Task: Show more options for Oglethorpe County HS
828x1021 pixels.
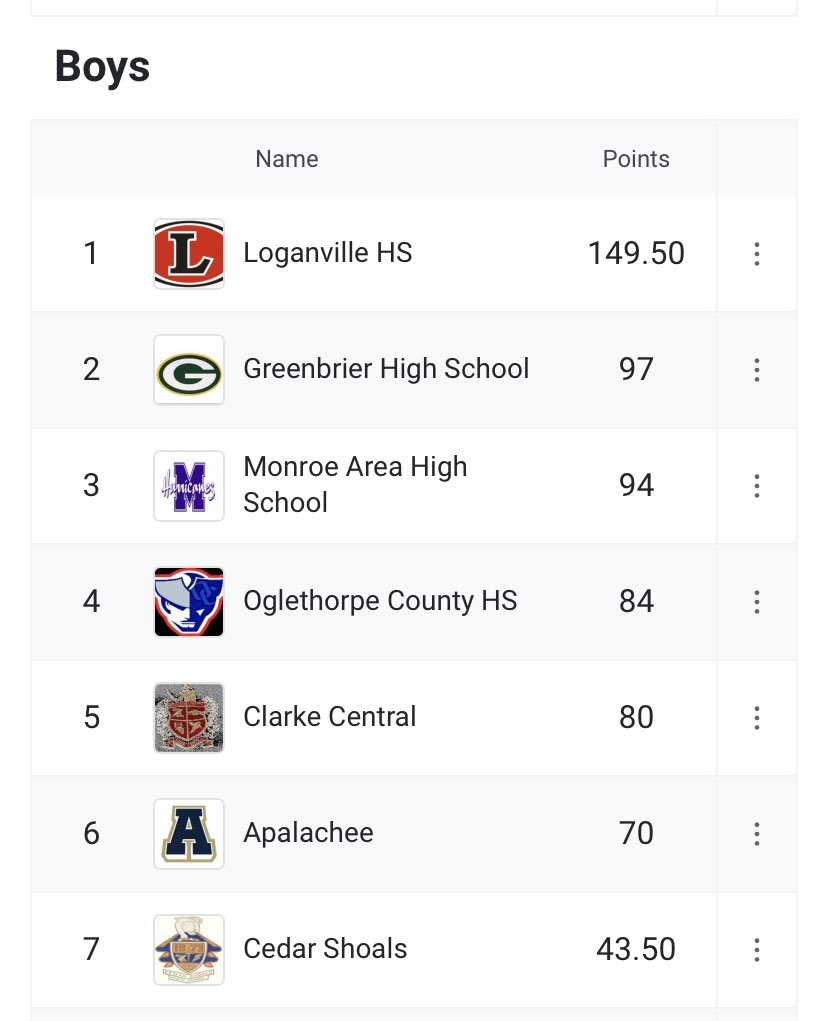Action: point(756,602)
